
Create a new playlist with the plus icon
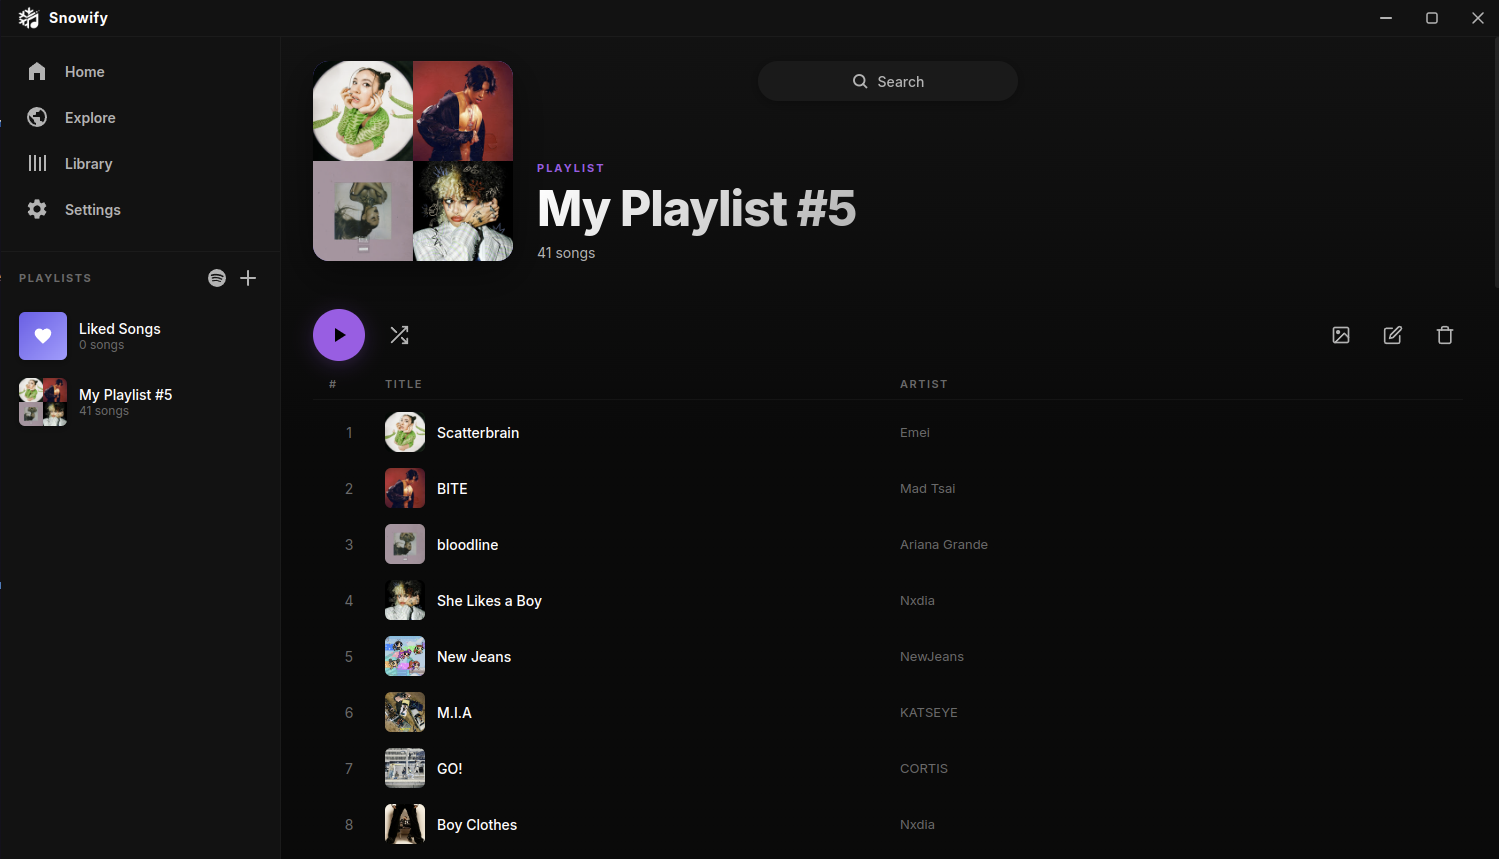[248, 277]
